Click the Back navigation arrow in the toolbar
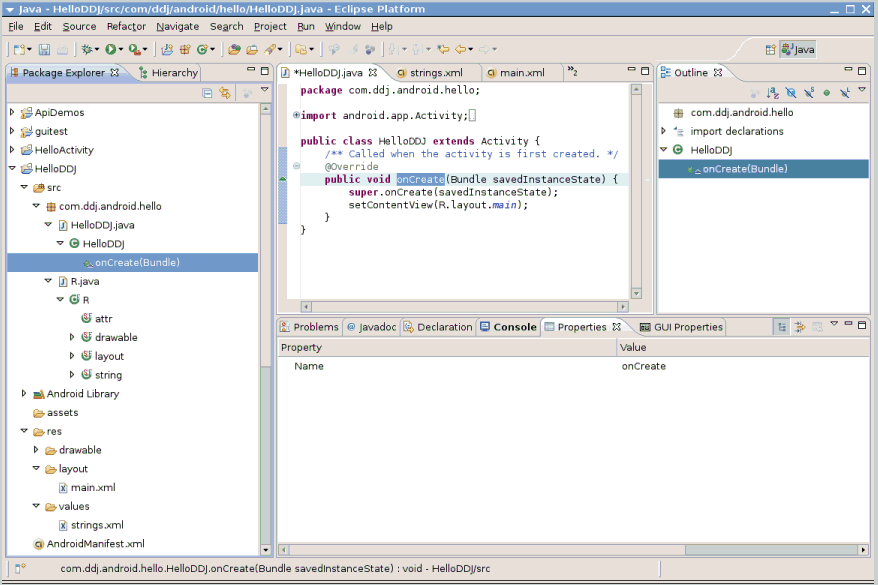This screenshot has width=878, height=585. tap(461, 49)
